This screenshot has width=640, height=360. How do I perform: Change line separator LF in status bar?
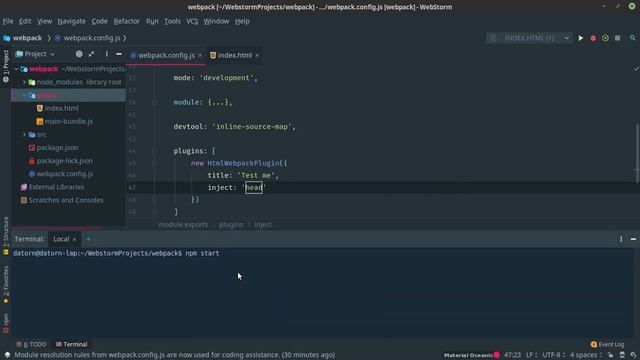[x=531, y=355]
